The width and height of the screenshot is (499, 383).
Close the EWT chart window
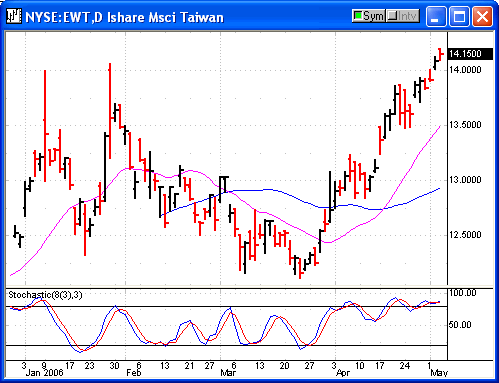[482, 16]
